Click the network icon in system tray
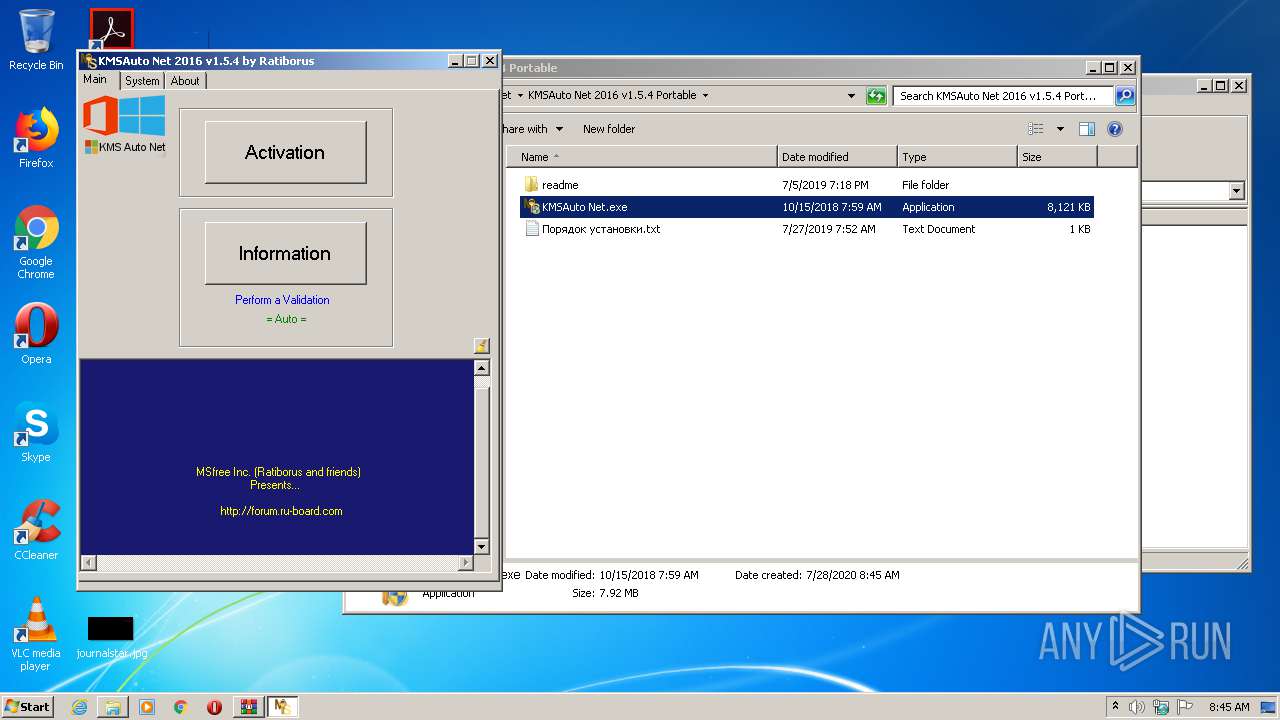The width and height of the screenshot is (1280, 720). (x=1161, y=707)
